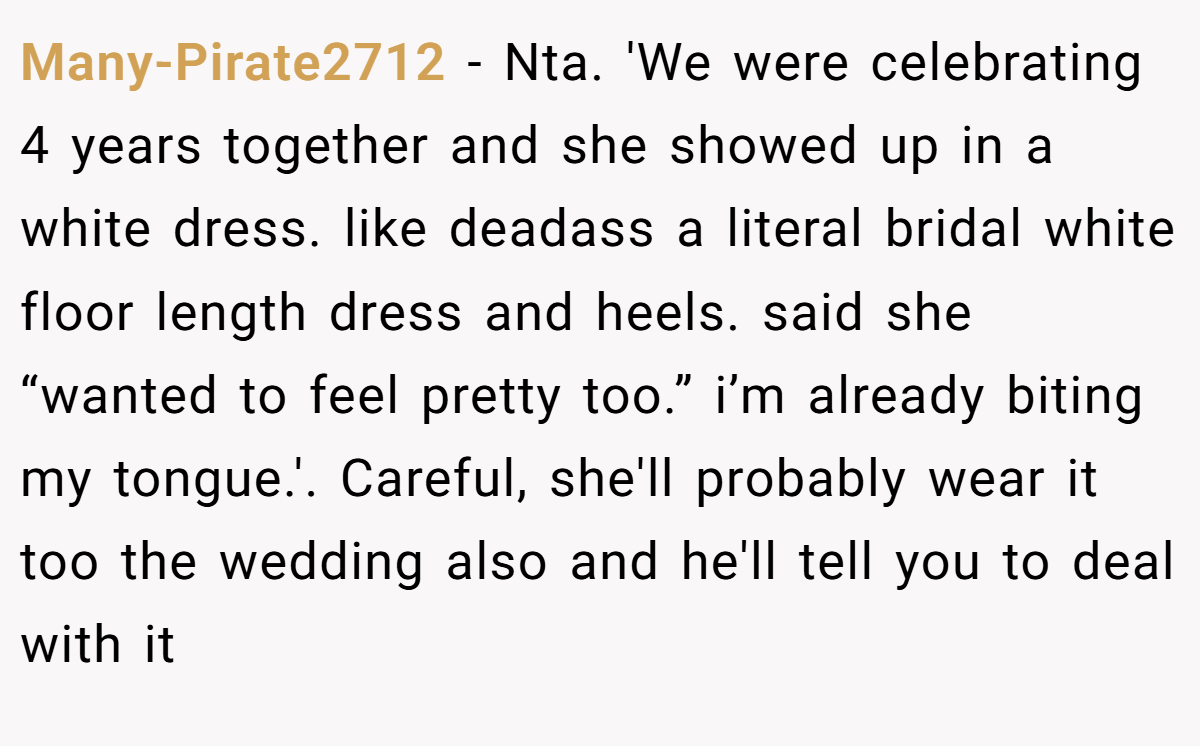Click the word "deal" in the comment
The image size is (1200, 746).
1123,564
